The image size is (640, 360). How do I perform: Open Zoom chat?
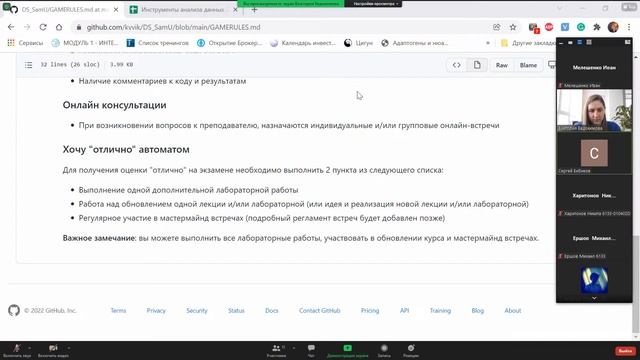point(311,351)
